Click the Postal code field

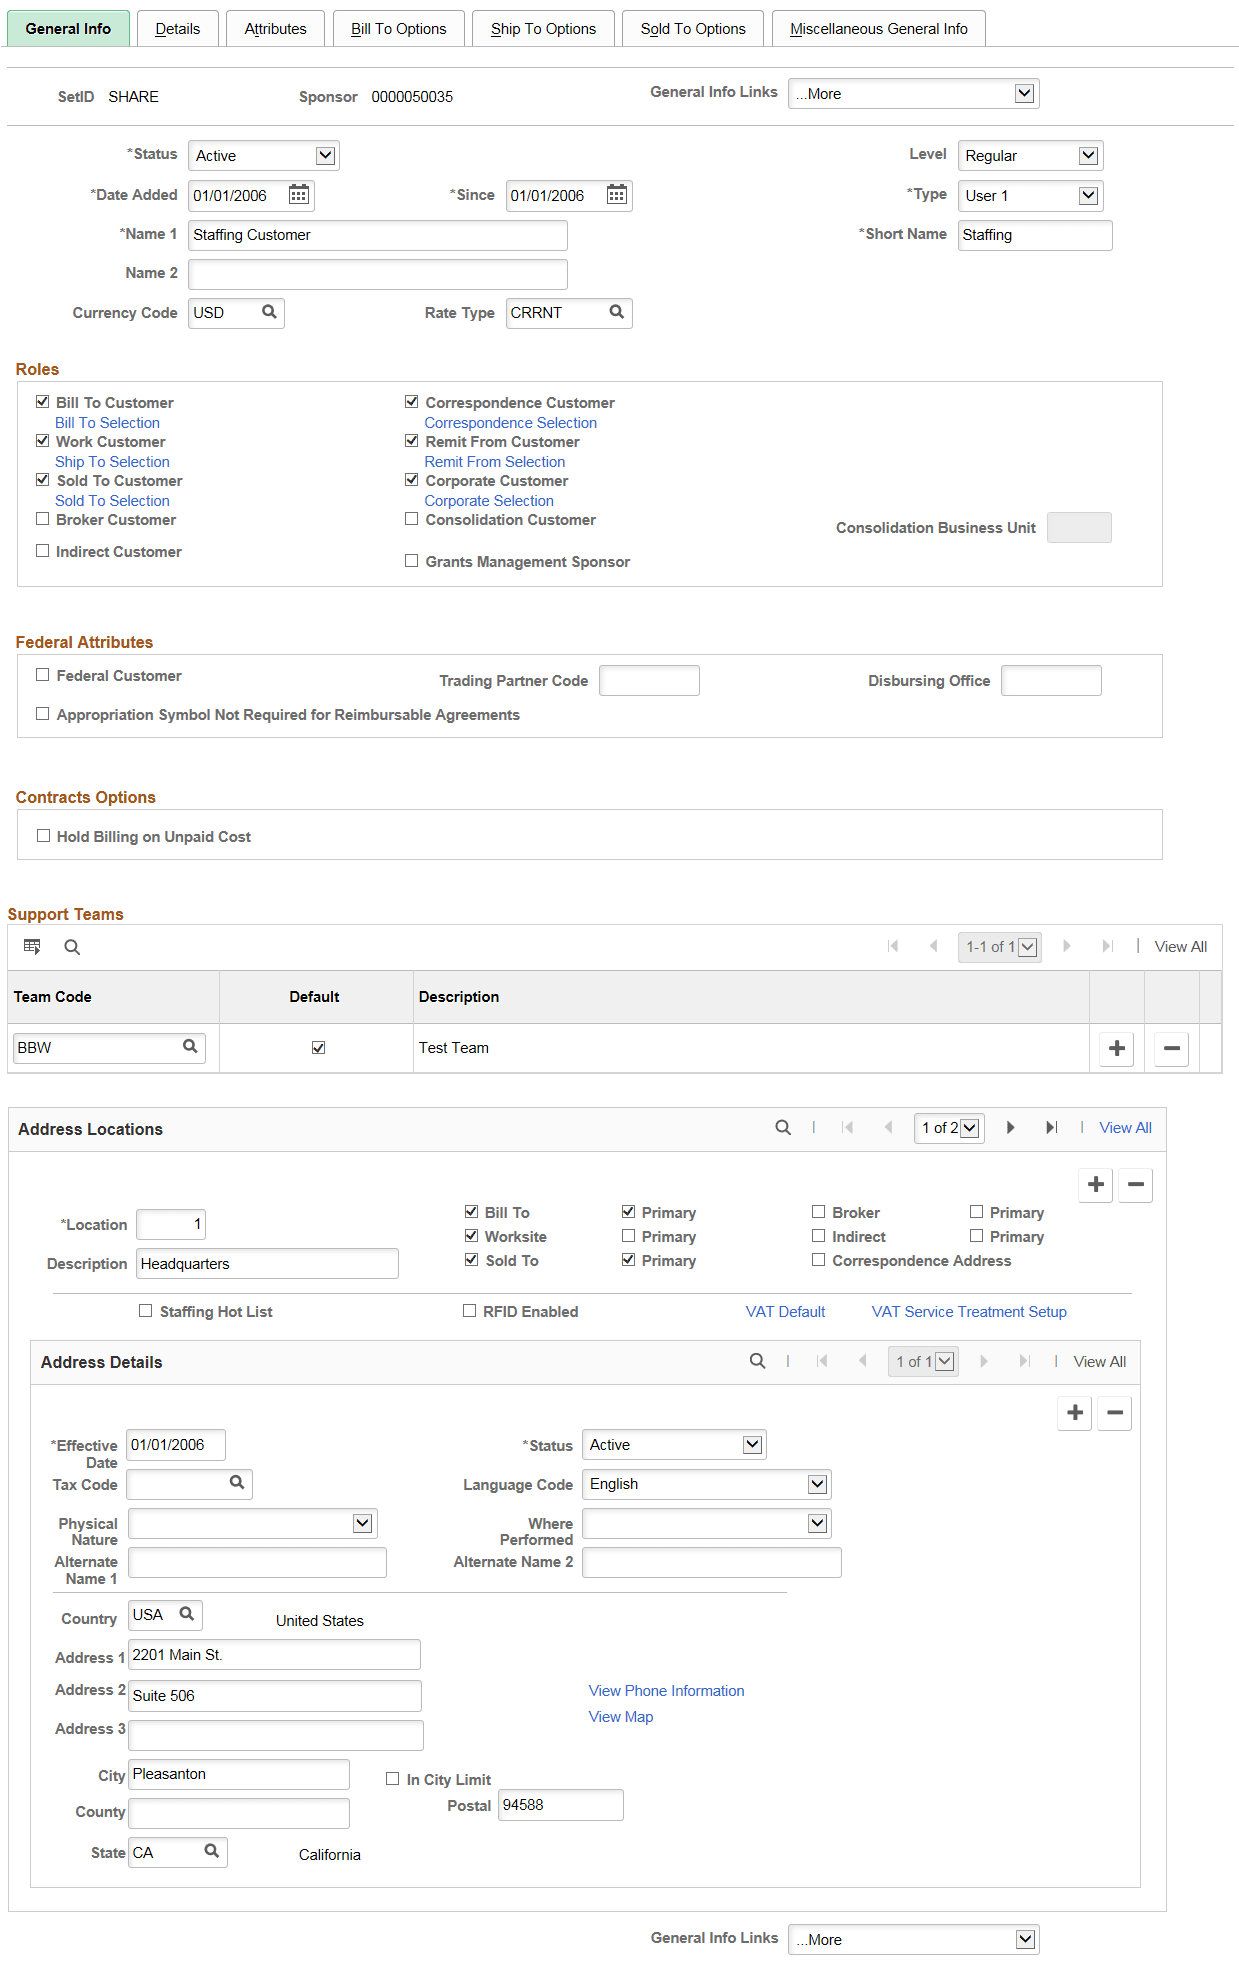click(x=561, y=1805)
